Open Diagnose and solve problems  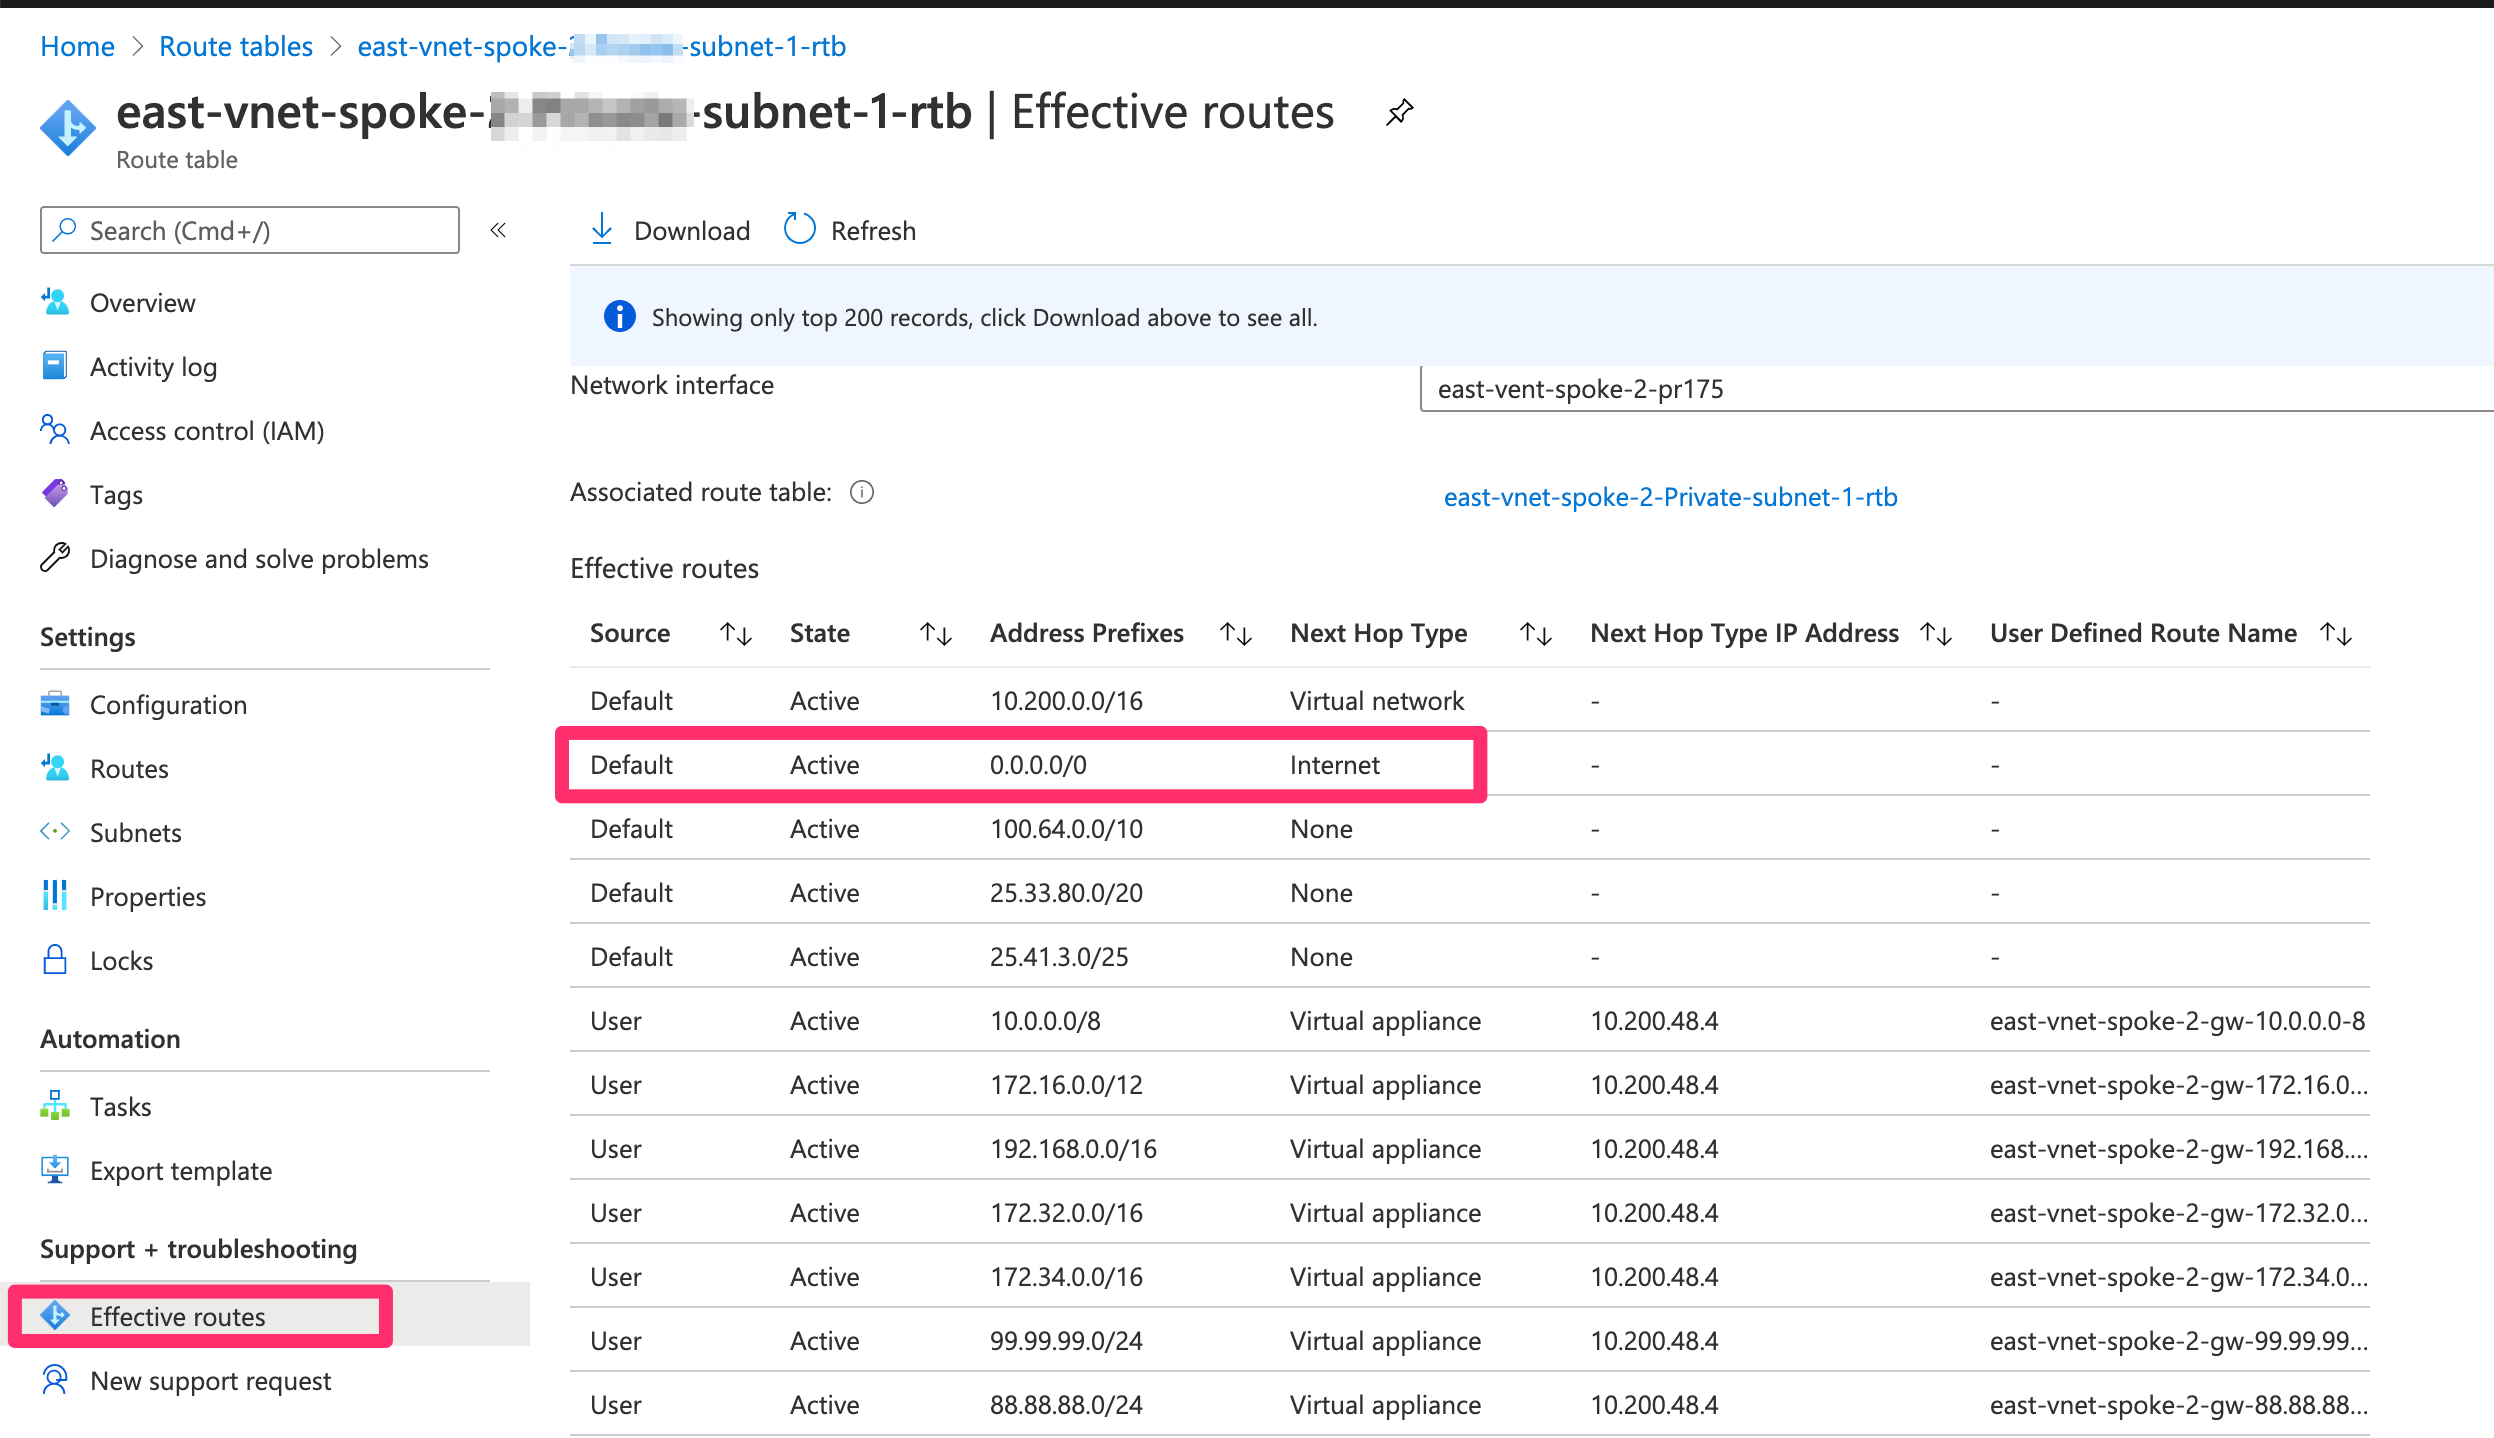click(x=258, y=558)
